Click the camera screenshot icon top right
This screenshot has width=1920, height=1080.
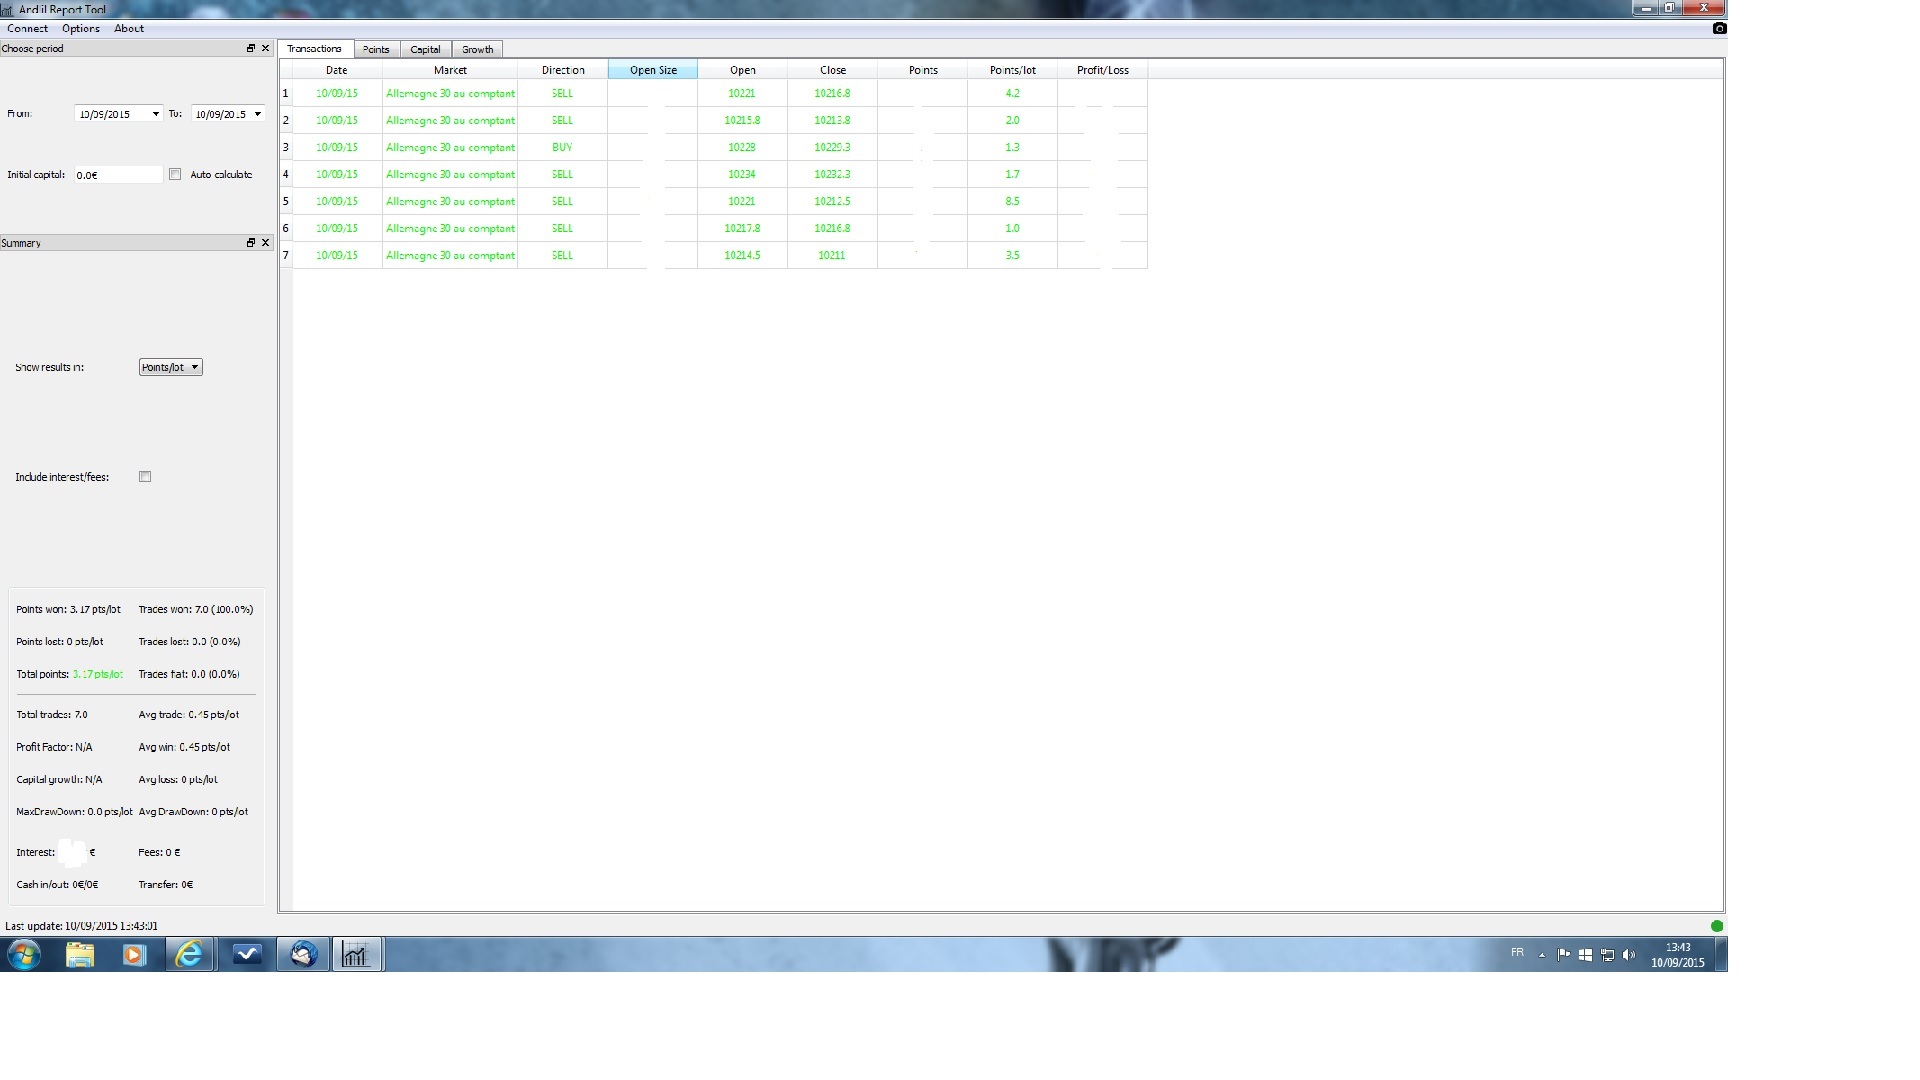pyautogui.click(x=1719, y=28)
